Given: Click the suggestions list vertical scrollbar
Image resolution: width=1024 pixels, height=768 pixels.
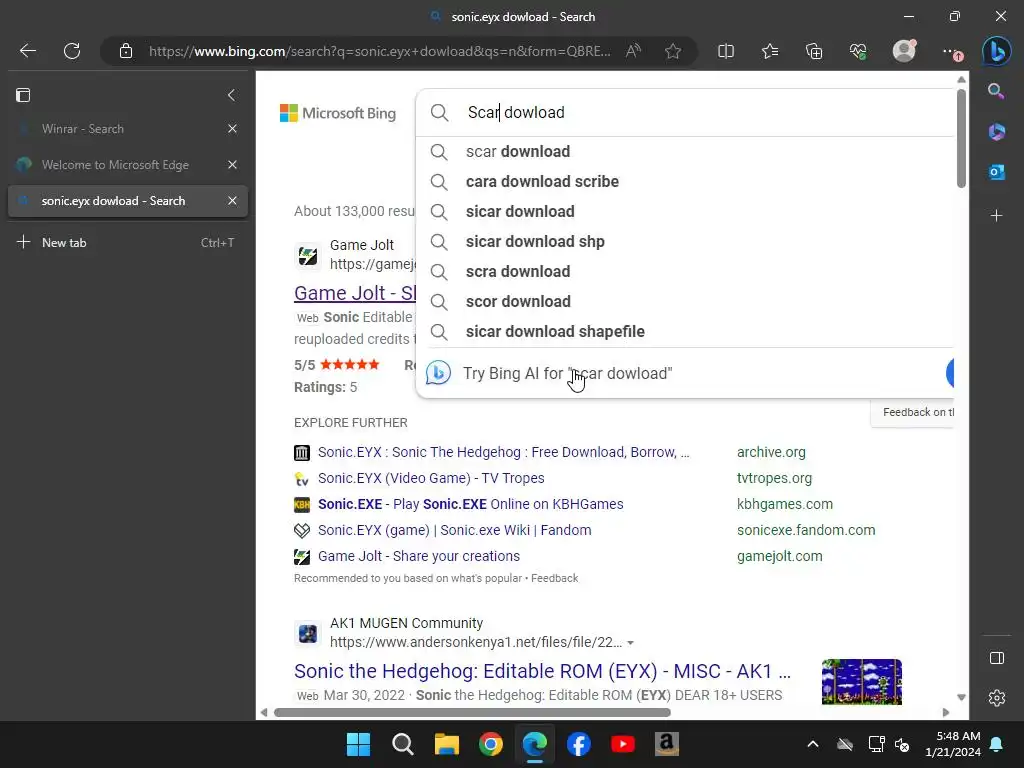Looking at the screenshot, I should pos(961,138).
